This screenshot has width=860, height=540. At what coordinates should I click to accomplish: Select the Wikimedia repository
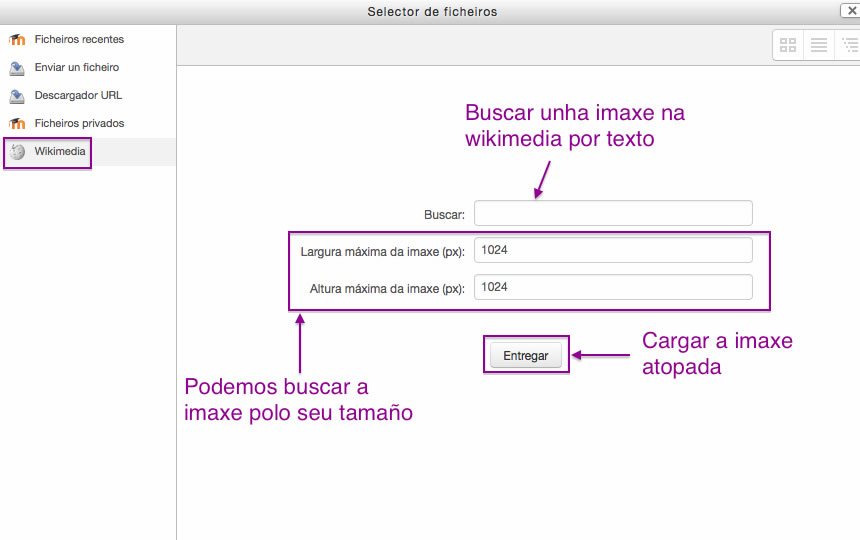[x=89, y=152]
